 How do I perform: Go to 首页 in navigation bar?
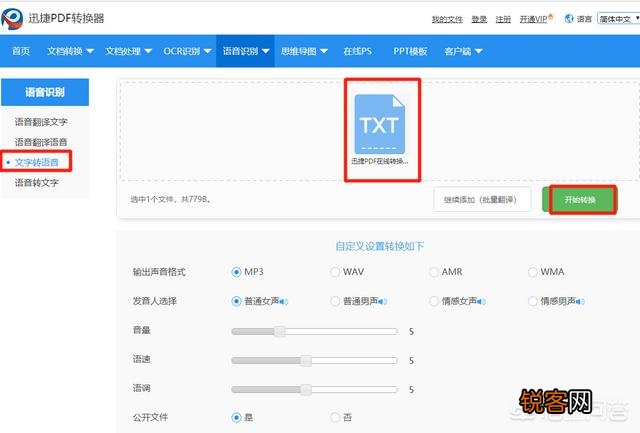point(21,51)
